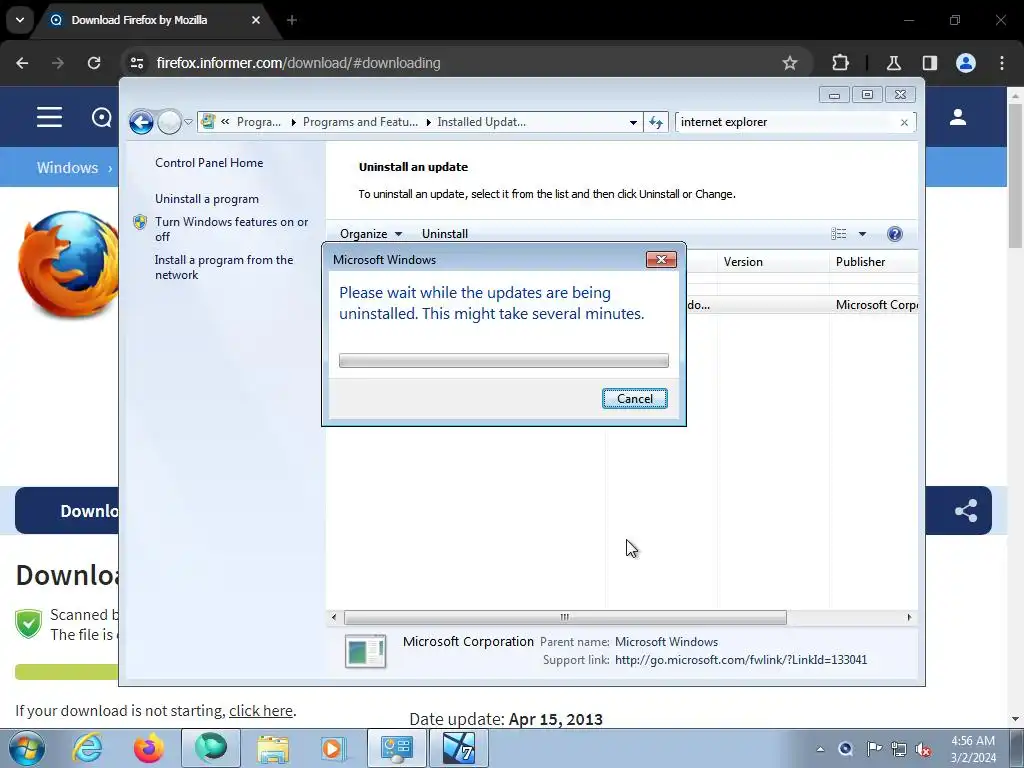Open Windows Explorer folder on taskbar
Screen dimensions: 1024x768
click(x=272, y=748)
